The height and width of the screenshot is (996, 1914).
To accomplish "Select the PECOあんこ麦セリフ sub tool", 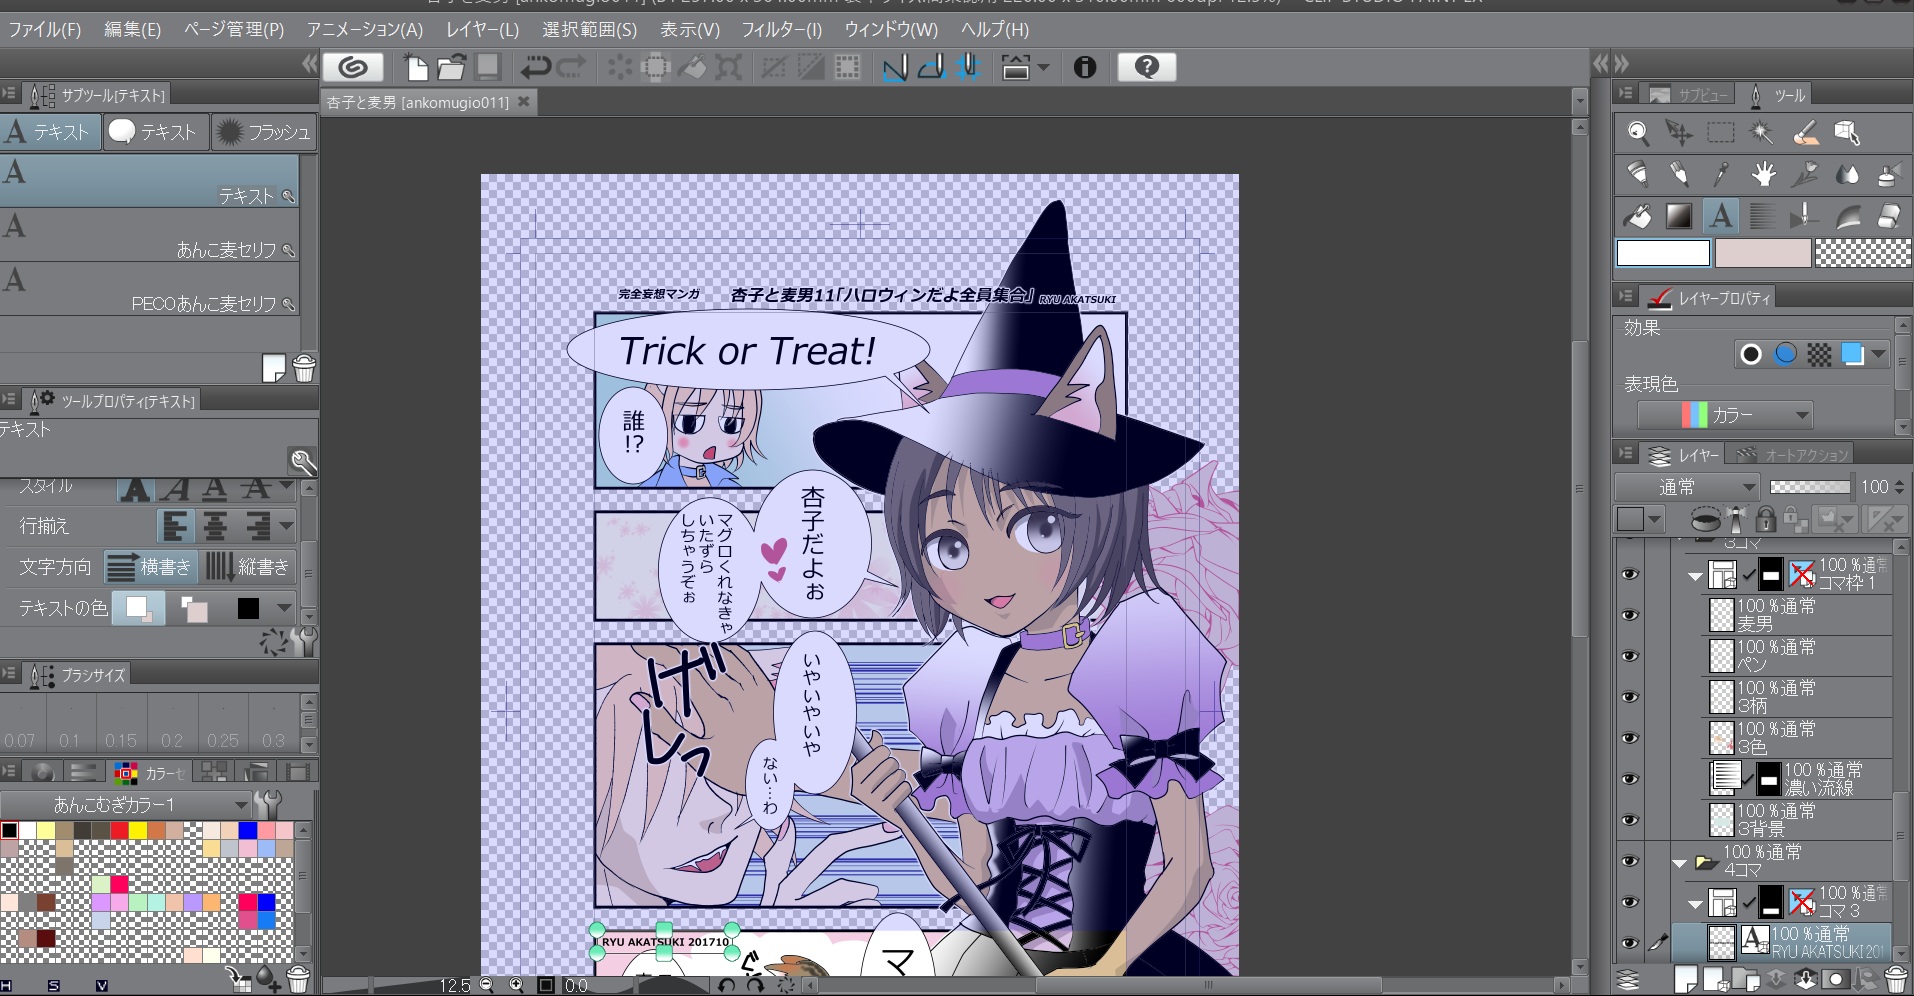I will point(149,289).
